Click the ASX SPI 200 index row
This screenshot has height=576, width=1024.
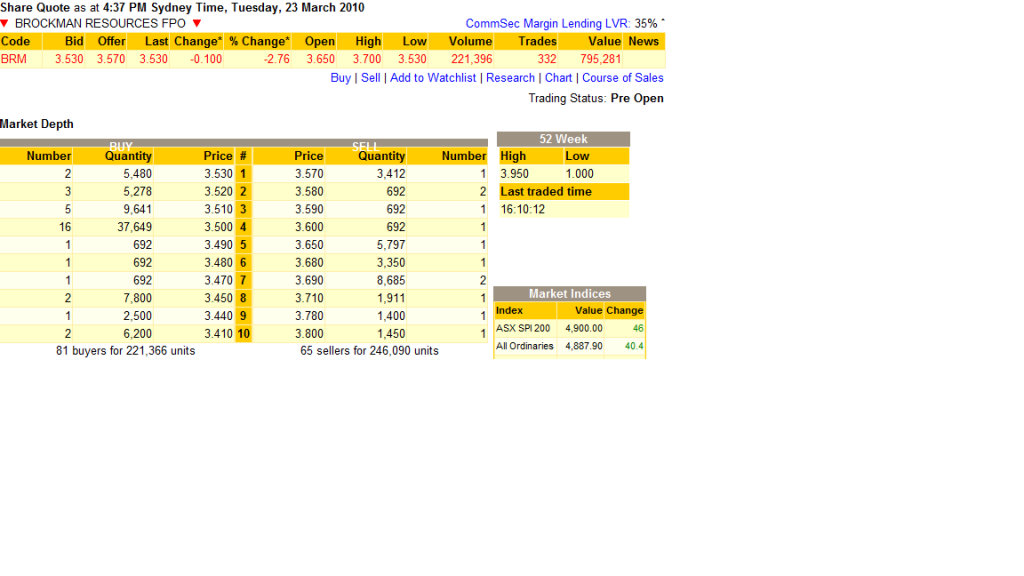pos(569,328)
